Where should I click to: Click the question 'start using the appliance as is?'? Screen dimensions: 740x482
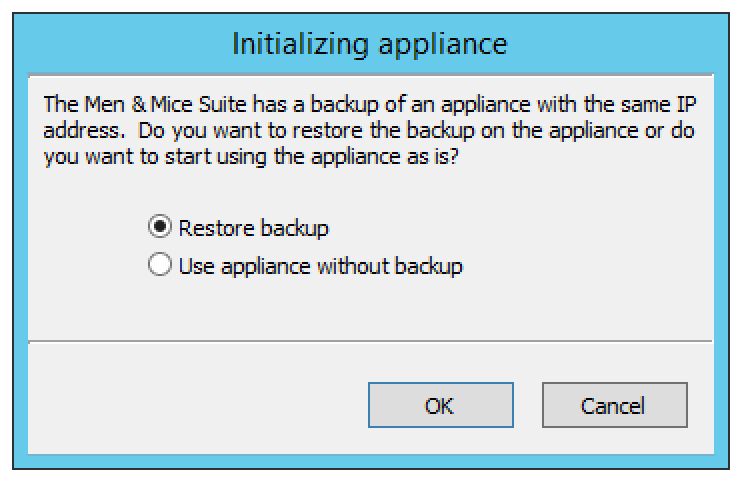pyautogui.click(x=311, y=156)
